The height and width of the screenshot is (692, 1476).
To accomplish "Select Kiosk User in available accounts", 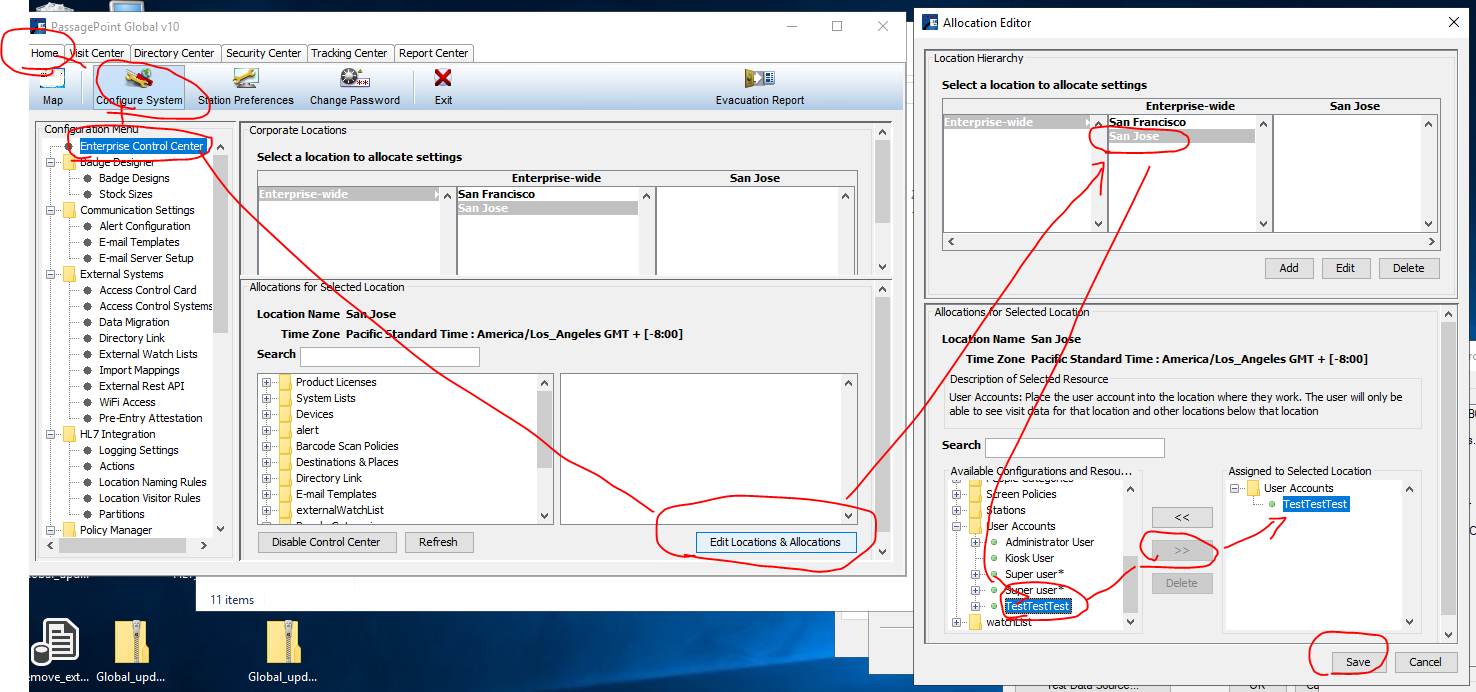I will pos(1029,558).
